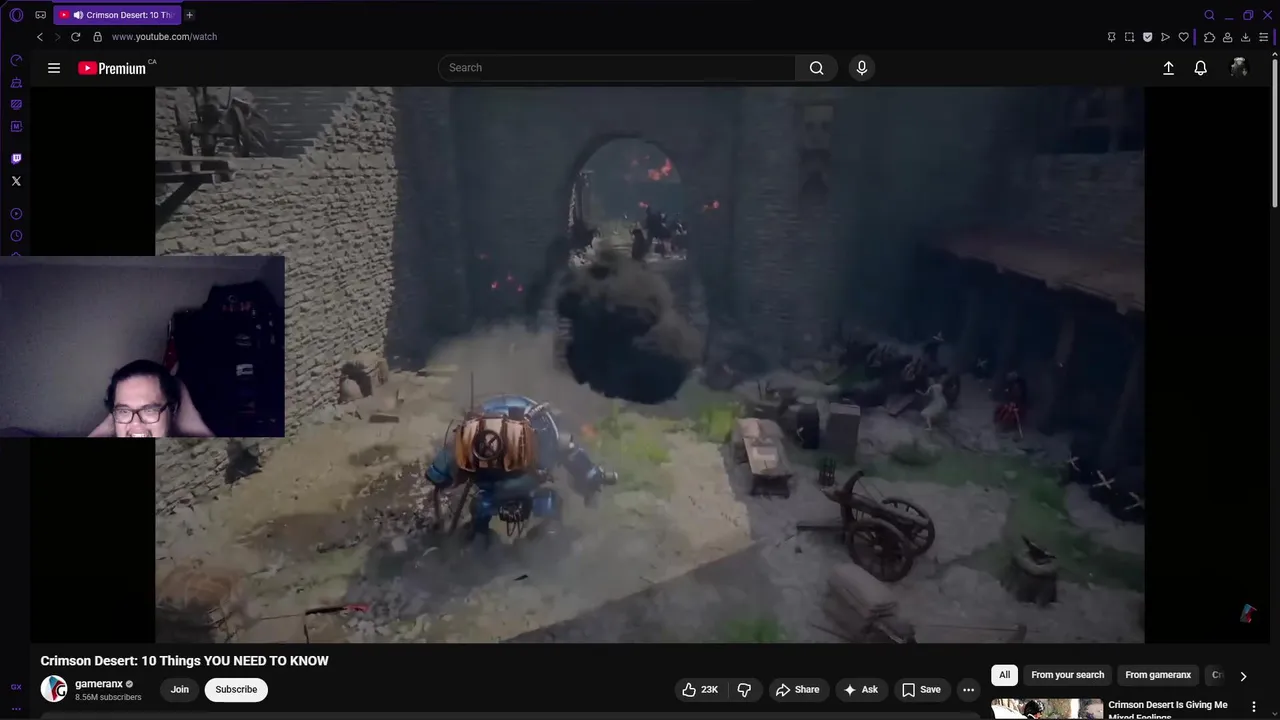Click the pinboard pin icon in address bar
The height and width of the screenshot is (720, 1280).
click(x=1111, y=37)
